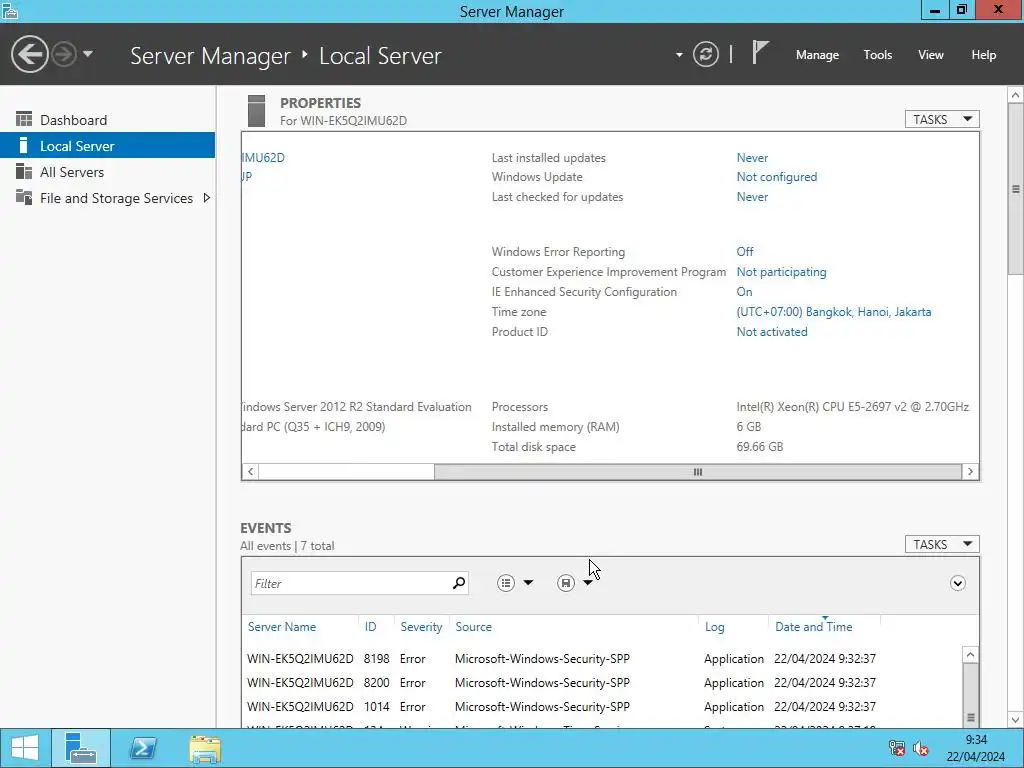Select Local Server in the sidebar
The width and height of the screenshot is (1024, 768).
[x=107, y=146]
